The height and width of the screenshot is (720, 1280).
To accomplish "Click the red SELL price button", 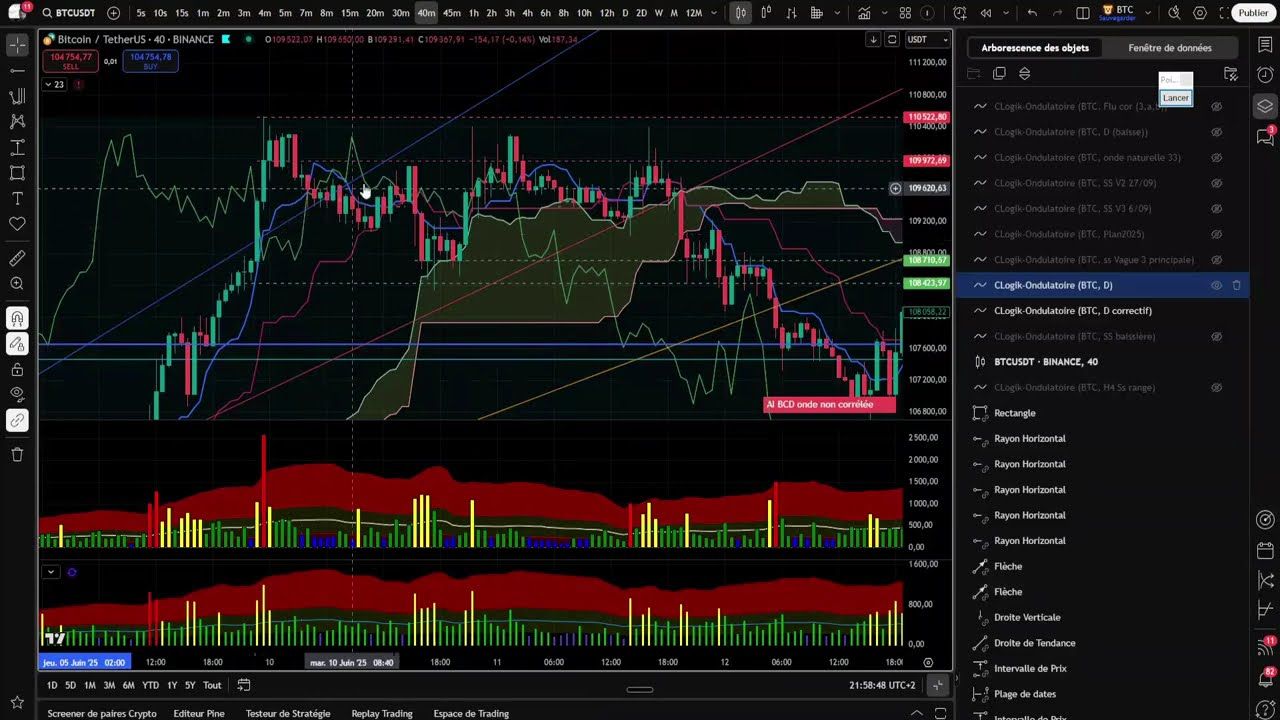I will point(70,61).
